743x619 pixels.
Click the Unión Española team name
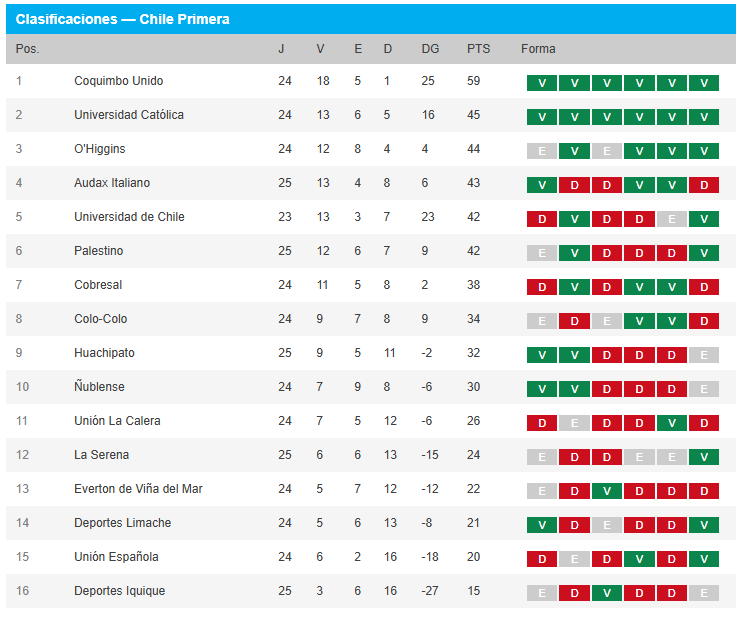(116, 557)
